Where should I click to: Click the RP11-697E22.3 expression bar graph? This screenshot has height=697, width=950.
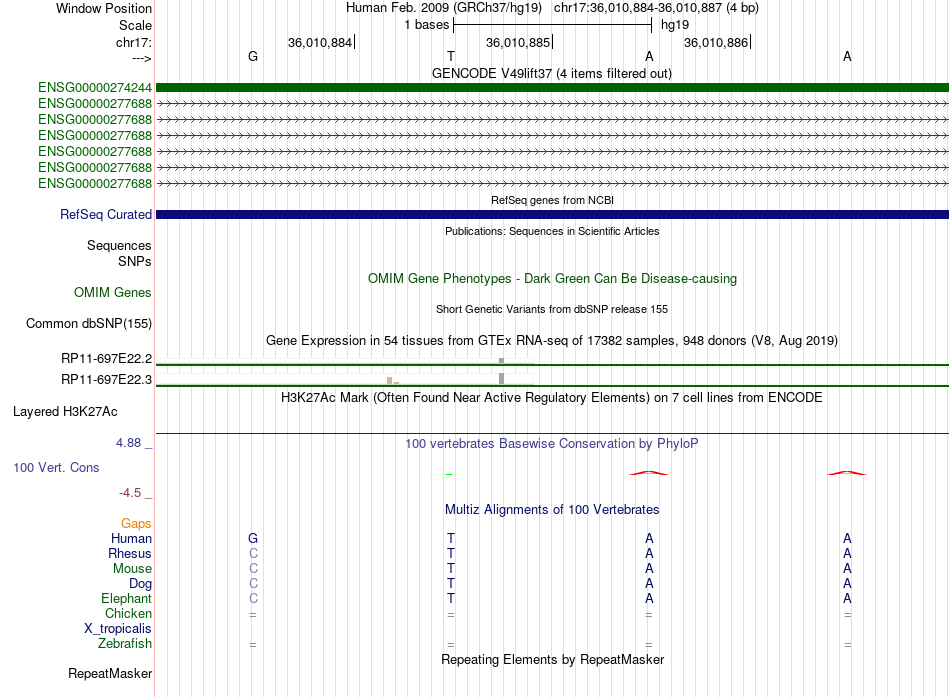pos(345,379)
